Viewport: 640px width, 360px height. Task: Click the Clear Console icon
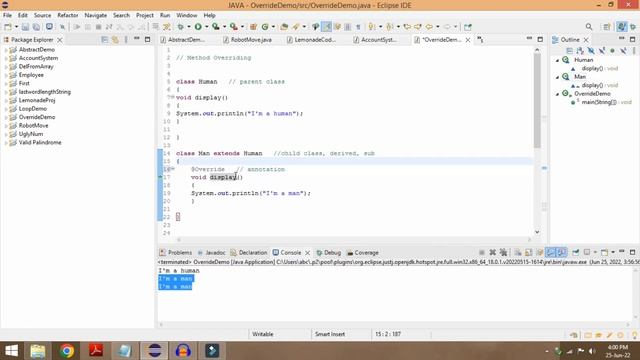click(518, 252)
